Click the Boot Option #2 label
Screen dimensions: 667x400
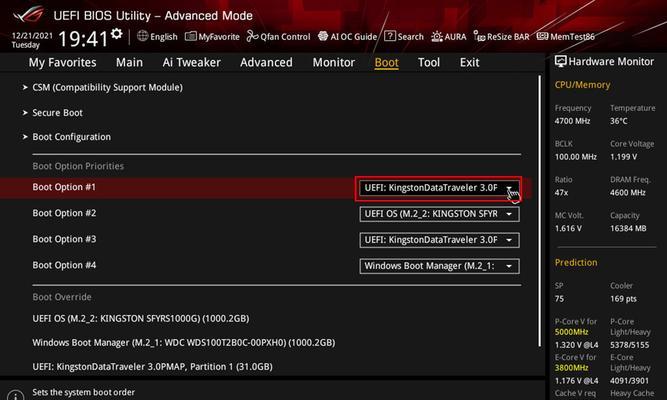tap(64, 213)
